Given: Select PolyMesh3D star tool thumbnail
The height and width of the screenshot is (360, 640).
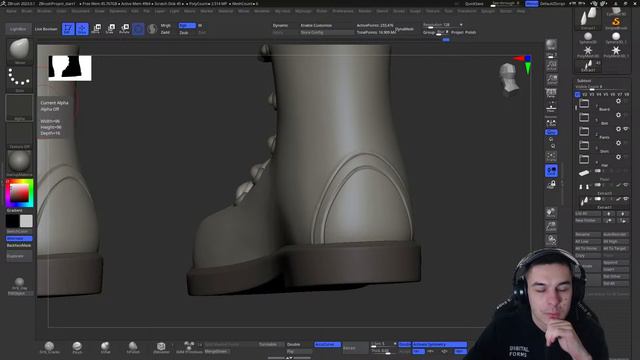Looking at the screenshot, I should [588, 52].
